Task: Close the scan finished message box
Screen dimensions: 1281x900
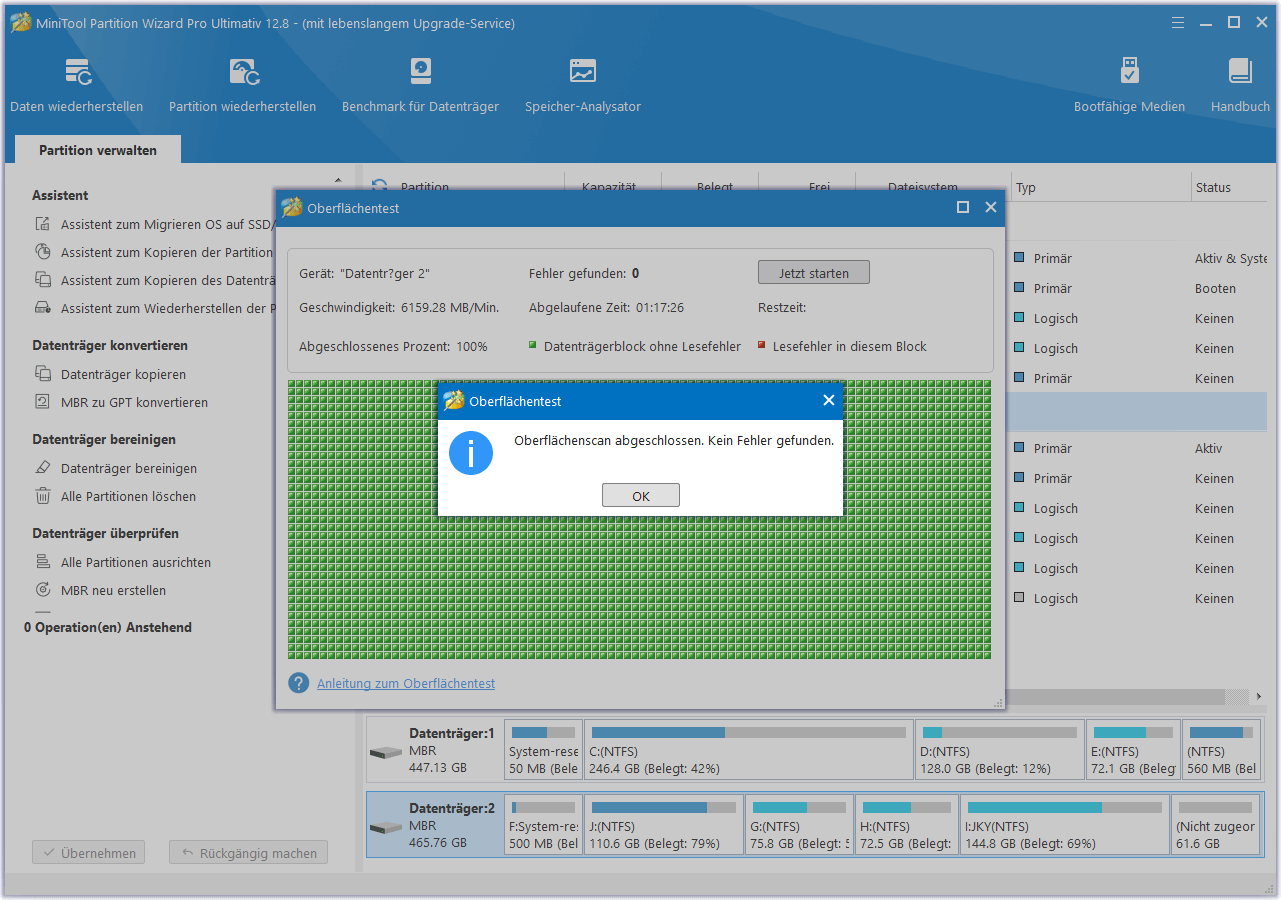Action: pos(828,401)
